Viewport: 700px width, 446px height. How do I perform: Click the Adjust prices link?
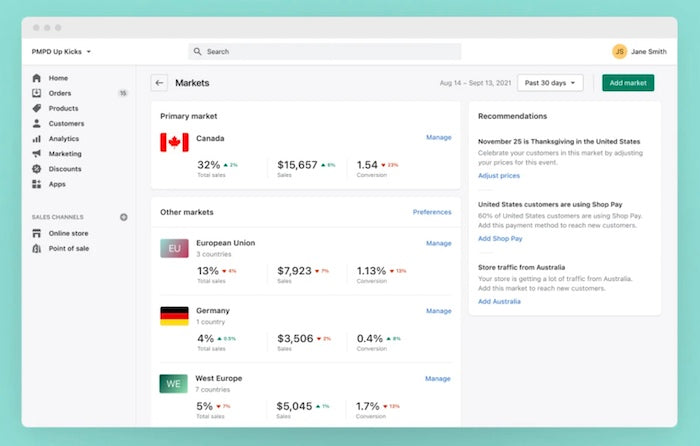click(498, 175)
